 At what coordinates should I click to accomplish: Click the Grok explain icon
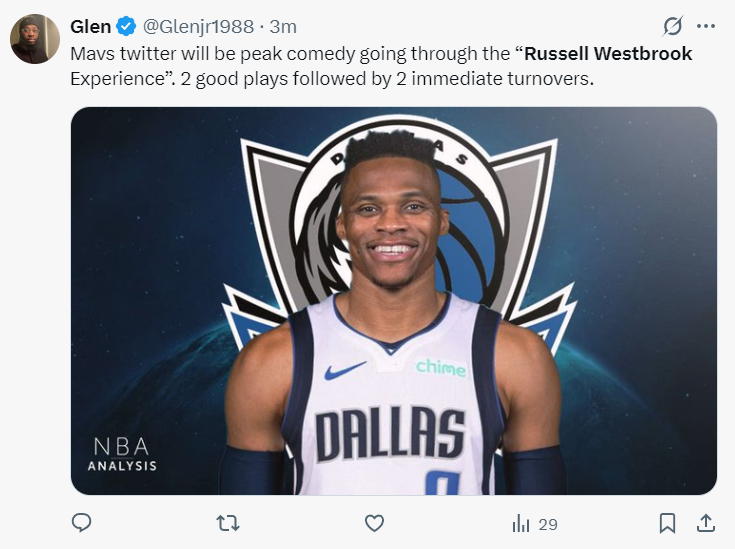click(673, 26)
